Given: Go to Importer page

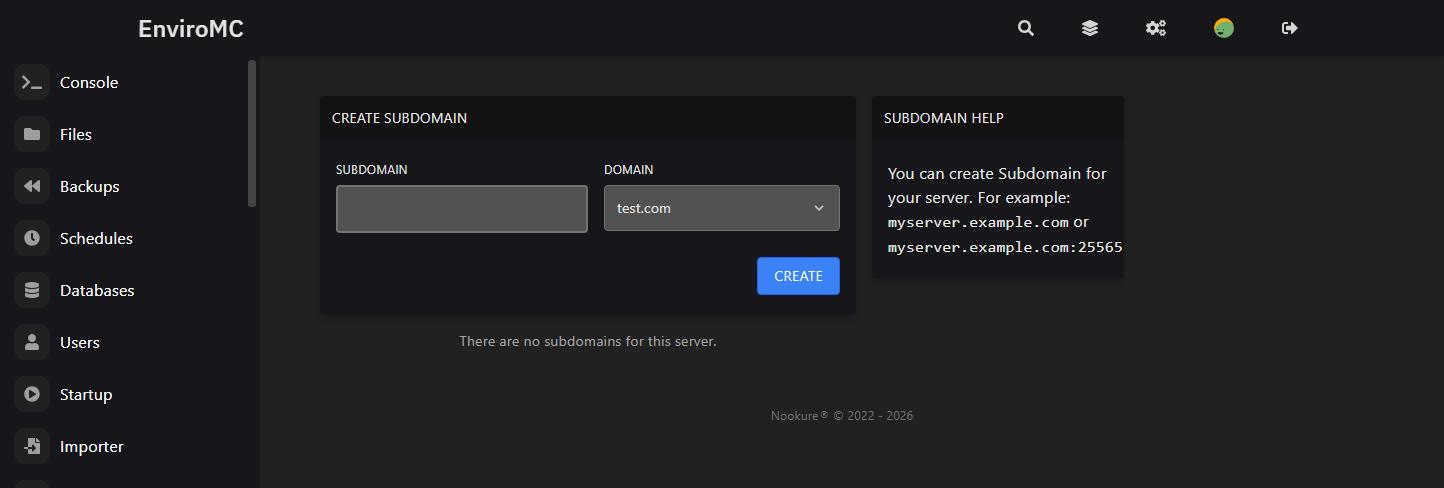Looking at the screenshot, I should pos(92,446).
